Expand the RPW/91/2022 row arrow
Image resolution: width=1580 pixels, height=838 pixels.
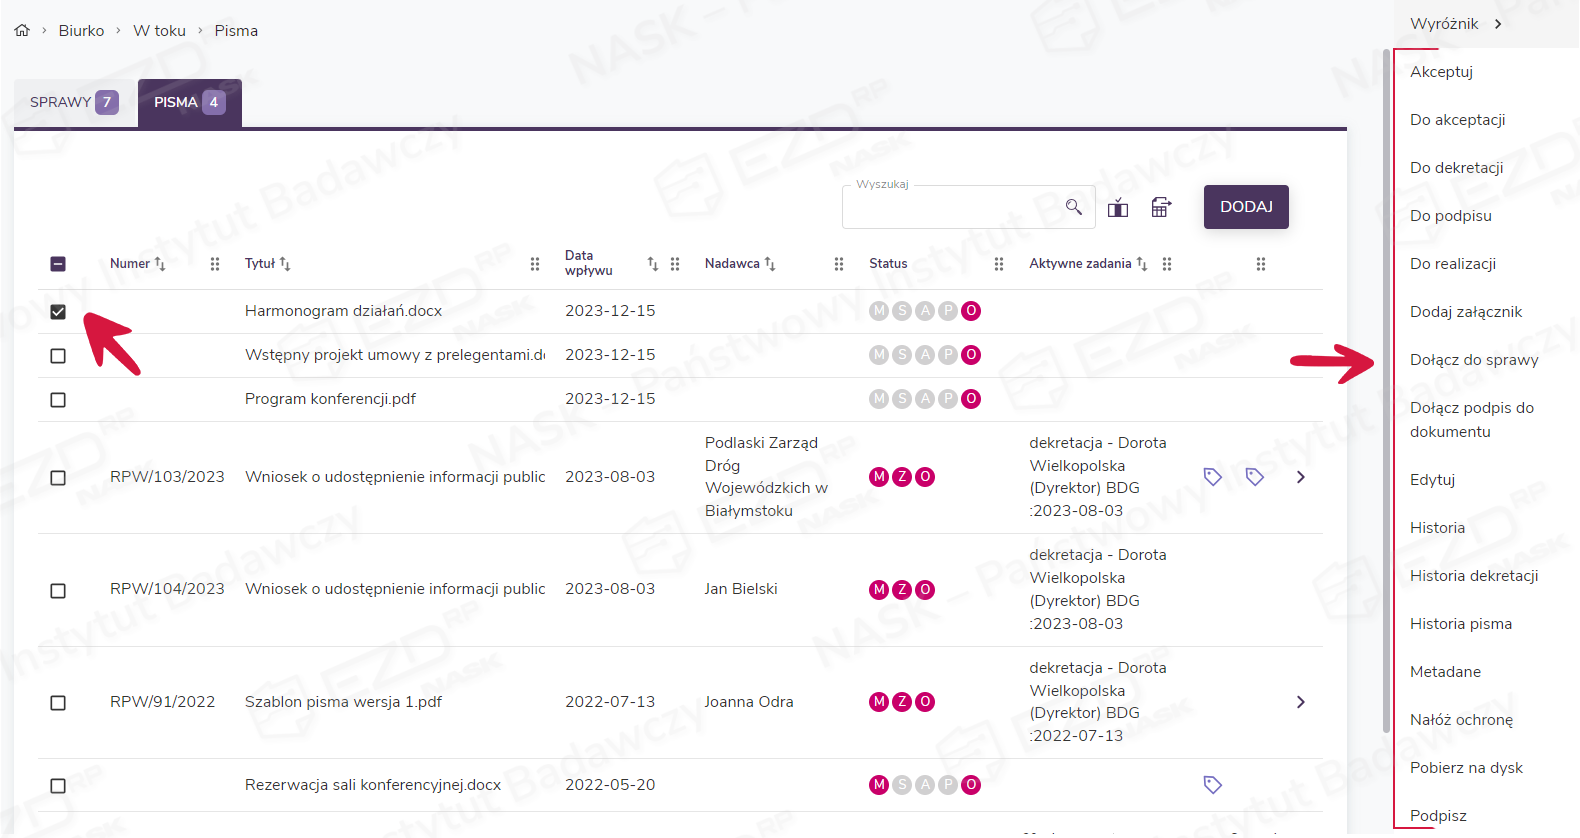point(1300,702)
